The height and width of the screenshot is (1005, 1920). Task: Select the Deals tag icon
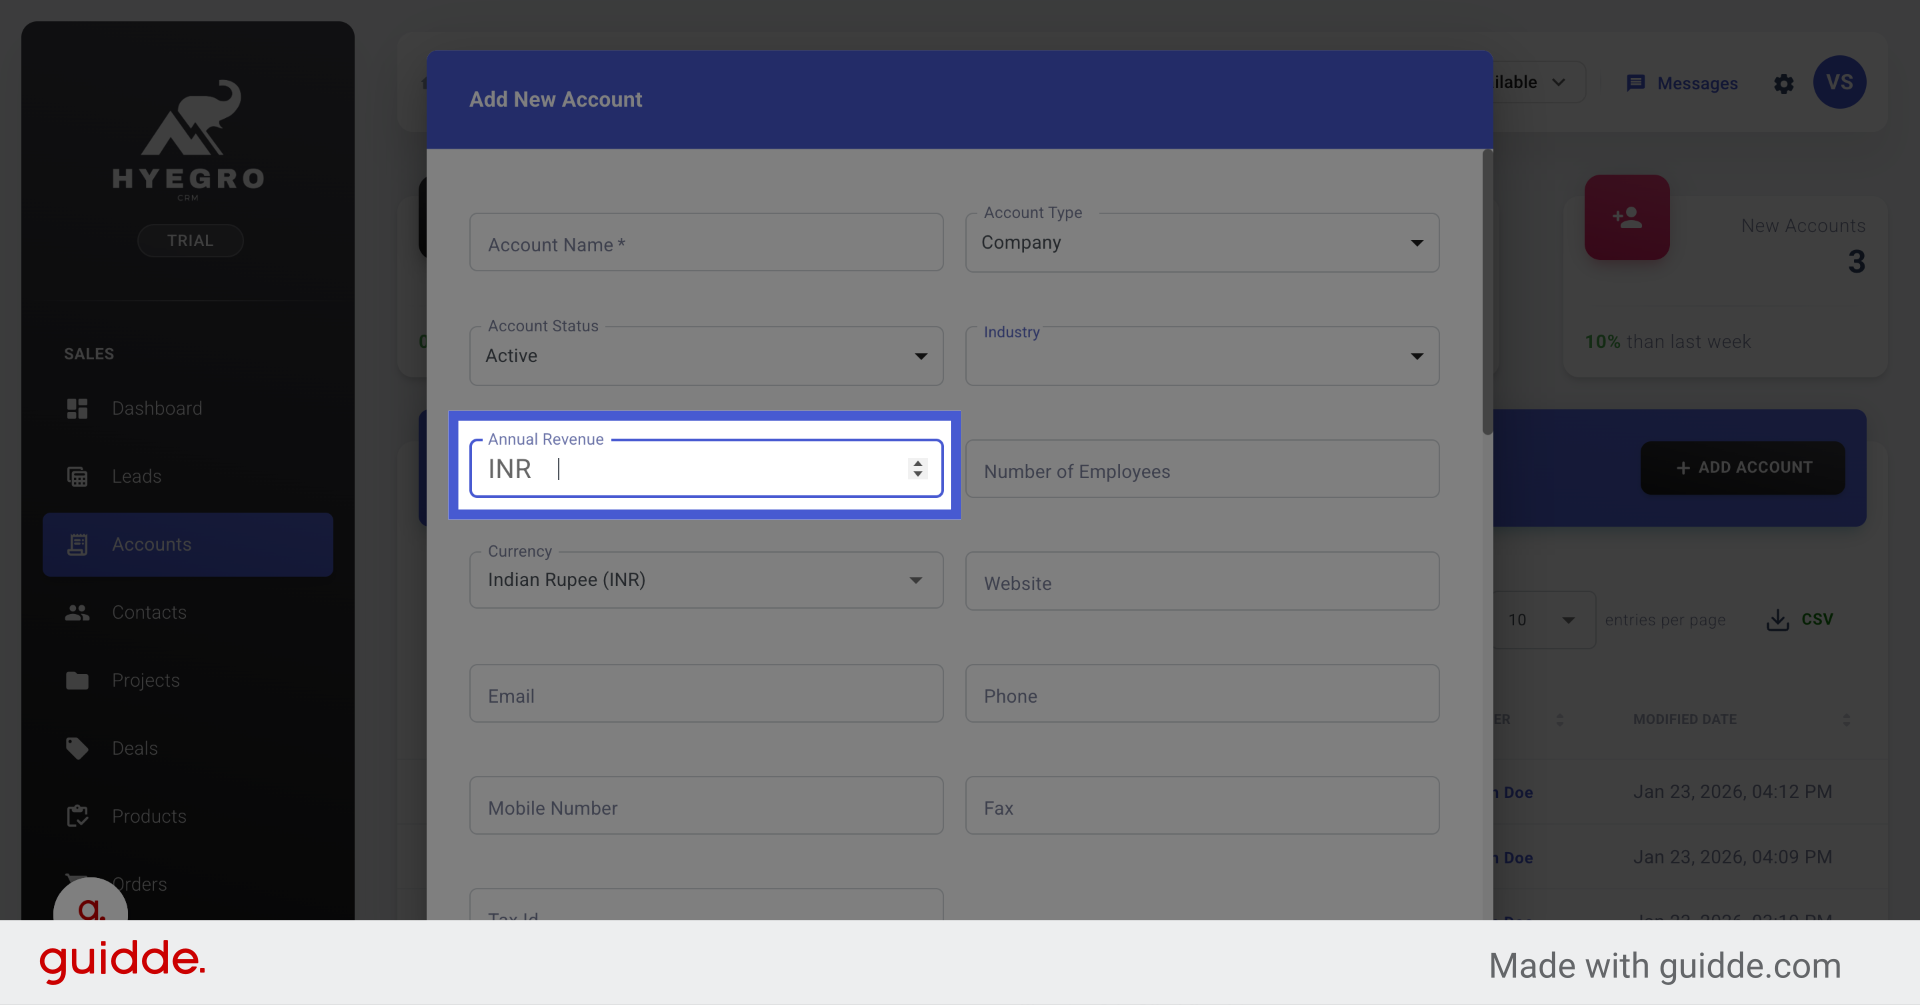click(x=77, y=748)
